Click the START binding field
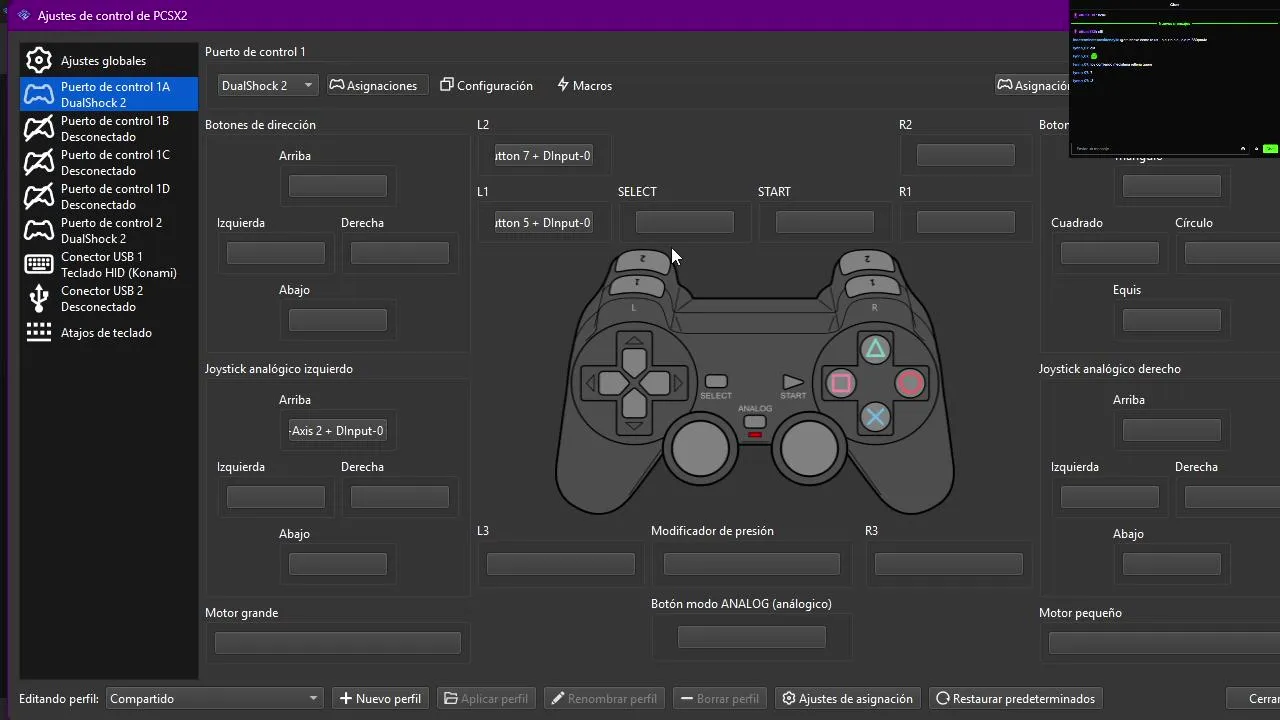The width and height of the screenshot is (1280, 720). [824, 222]
